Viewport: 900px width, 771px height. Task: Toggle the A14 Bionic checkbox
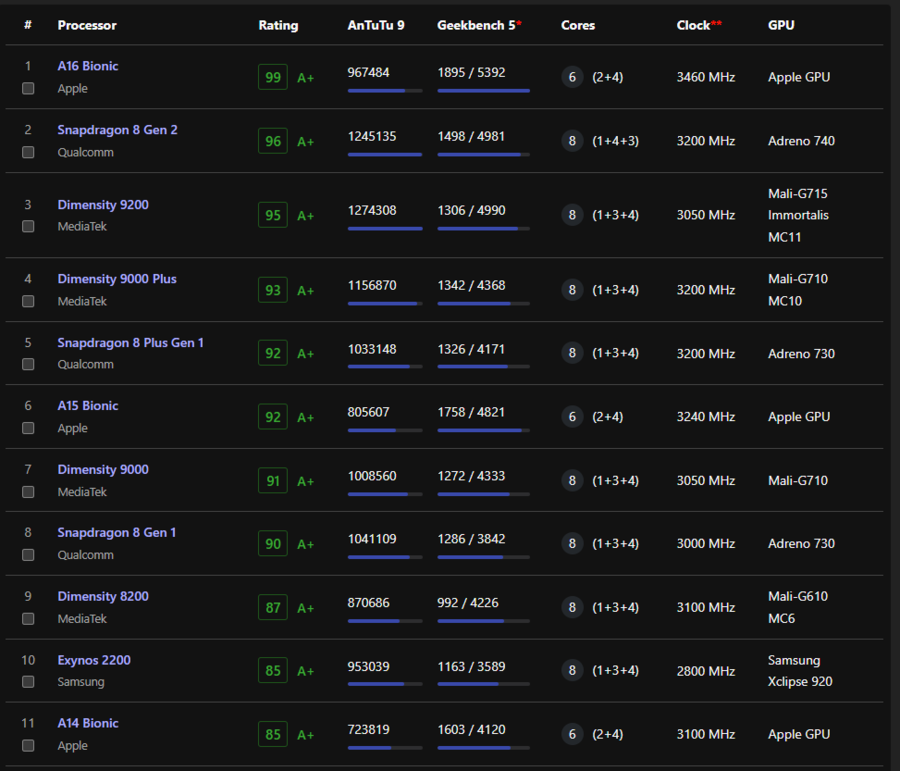(x=28, y=745)
